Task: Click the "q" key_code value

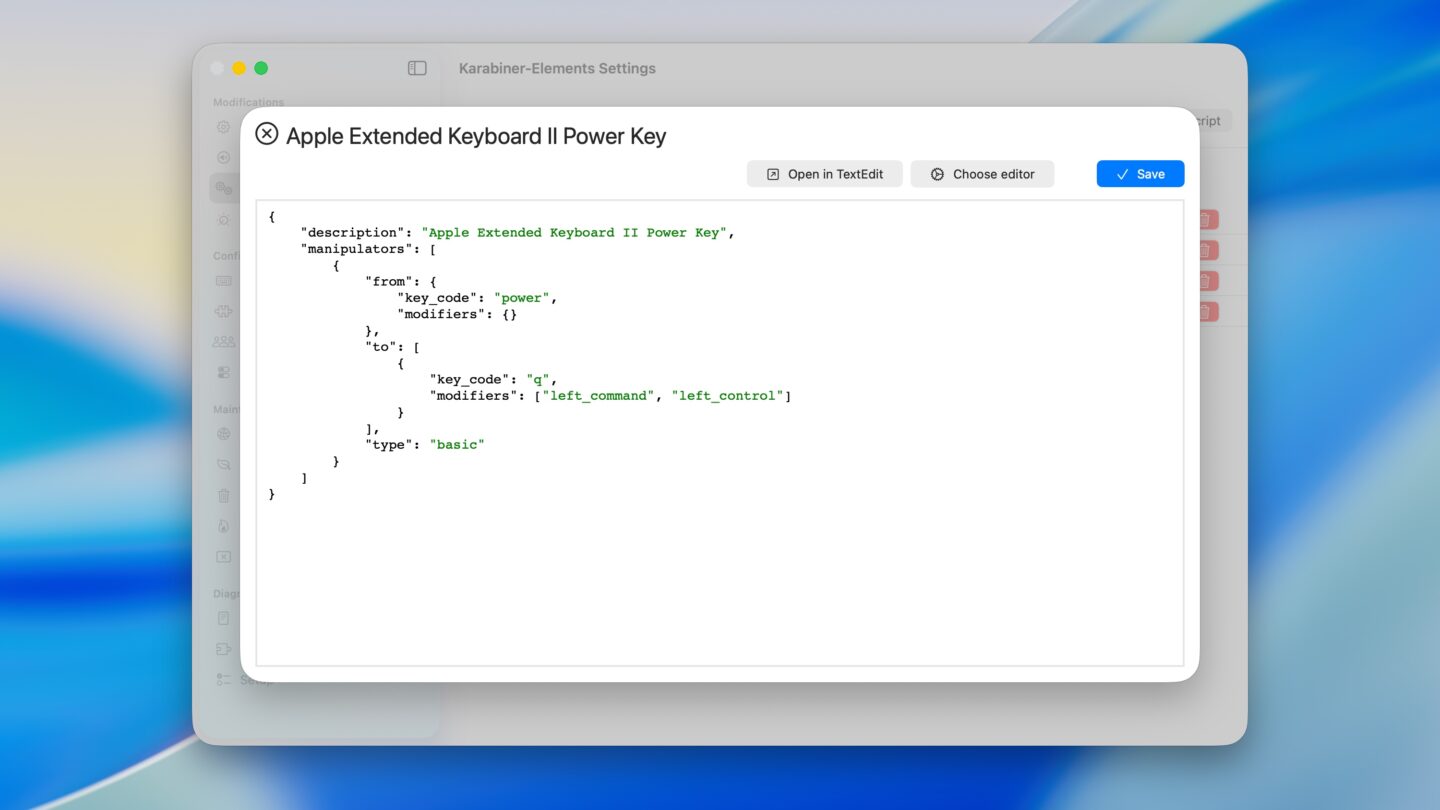Action: 537,380
